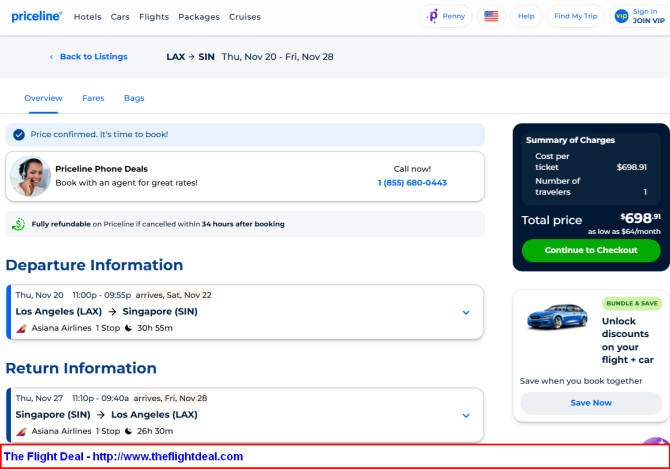Click the blue car bundle image
The width and height of the screenshot is (670, 469).
coord(557,316)
